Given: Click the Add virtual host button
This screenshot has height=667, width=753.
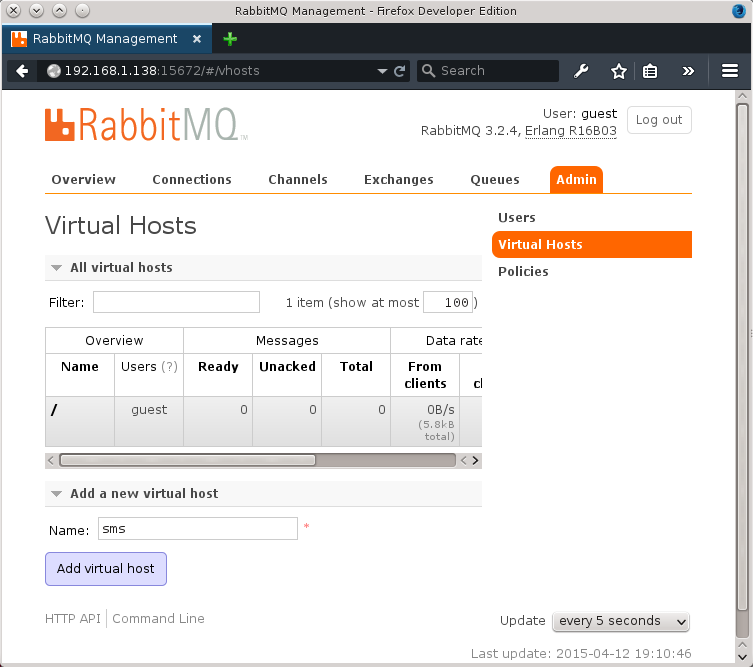Looking at the screenshot, I should [106, 569].
